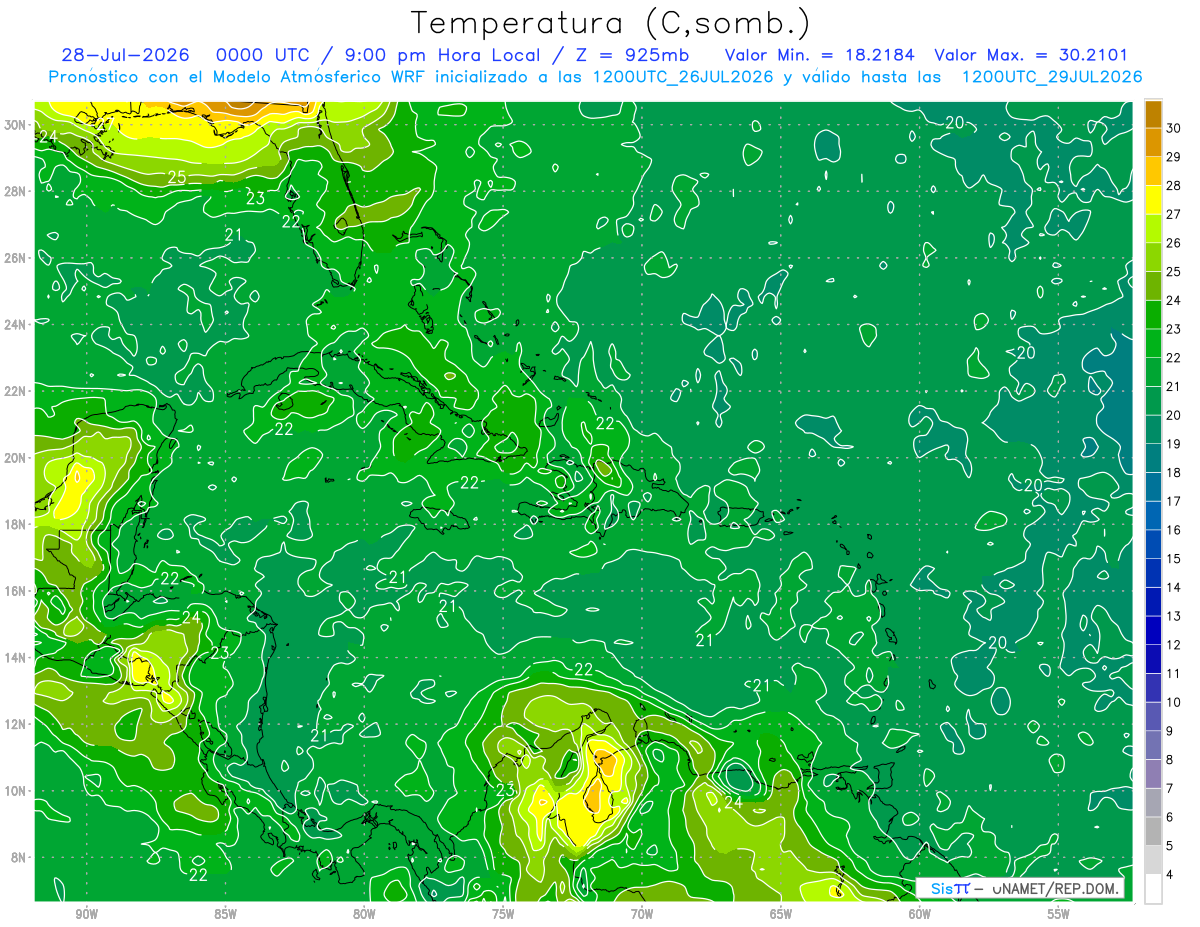Click the '14N' latitude axis label

coord(16,657)
